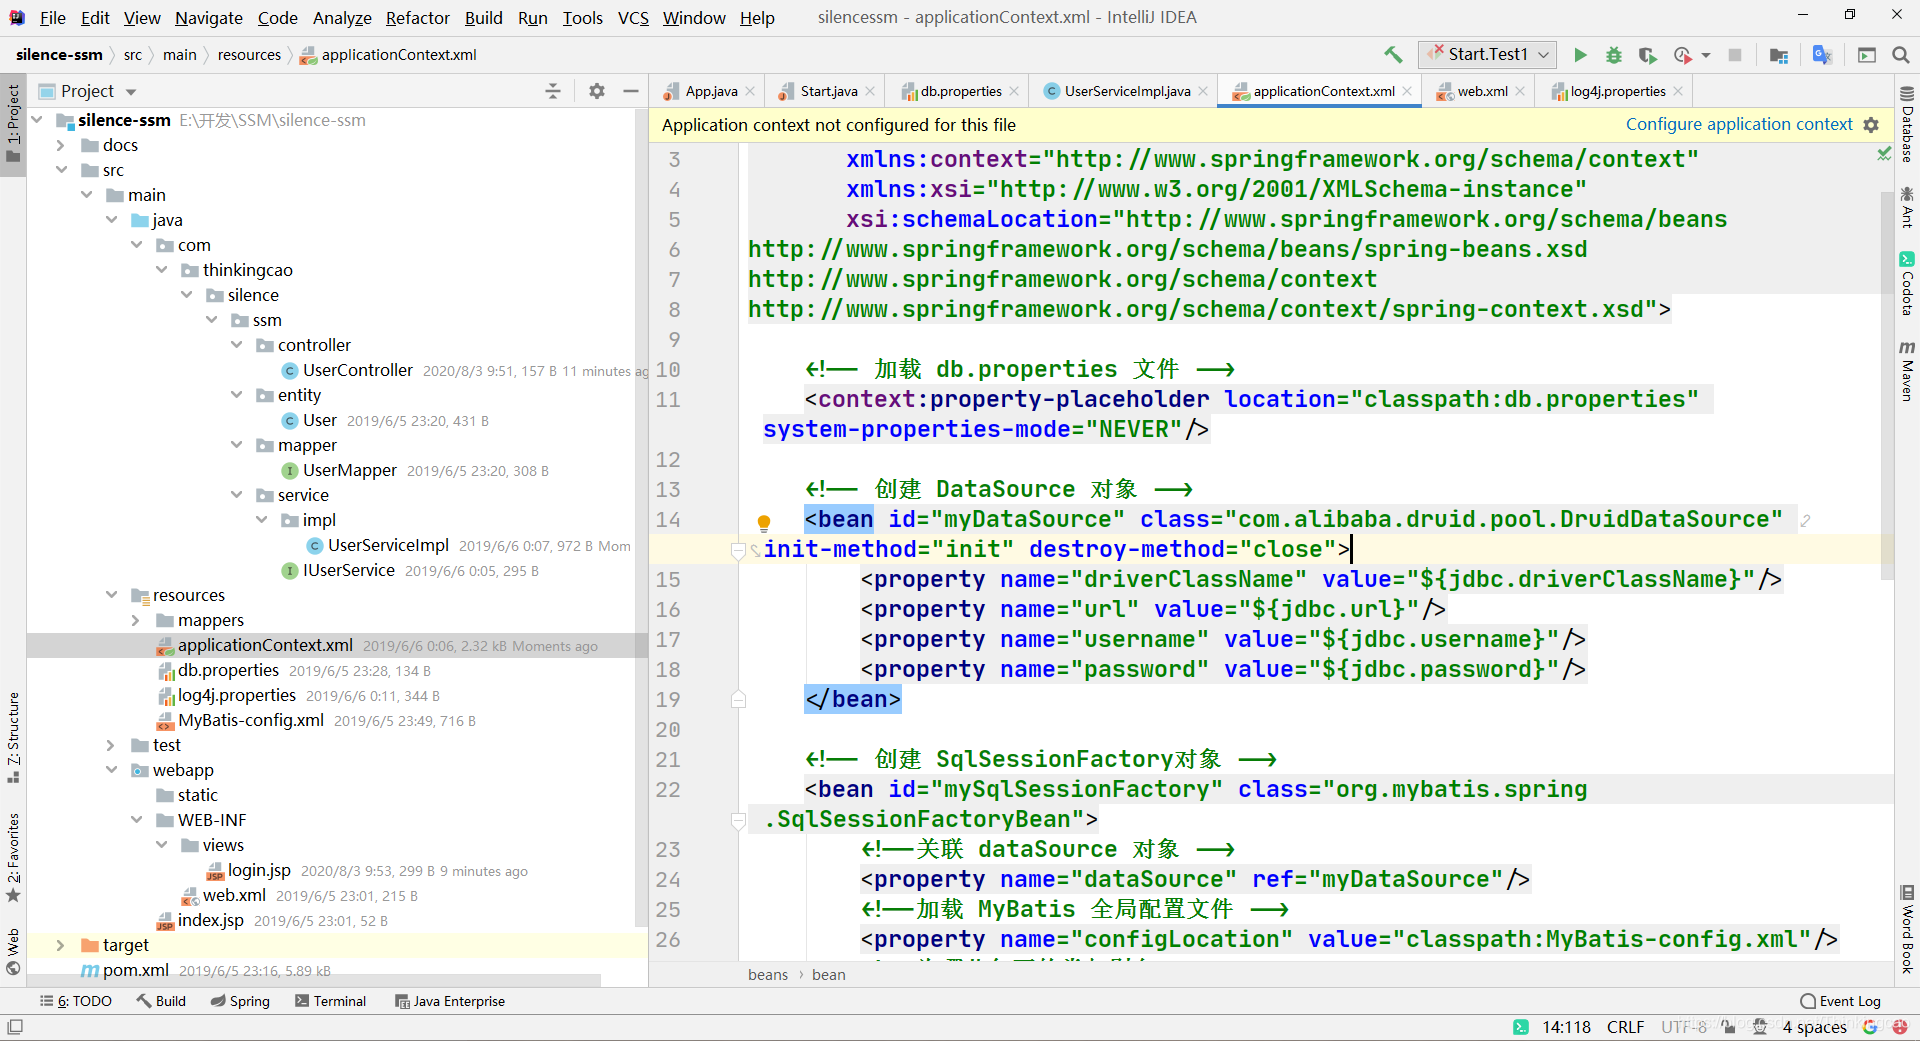Open the Navigate menu

coord(208,18)
